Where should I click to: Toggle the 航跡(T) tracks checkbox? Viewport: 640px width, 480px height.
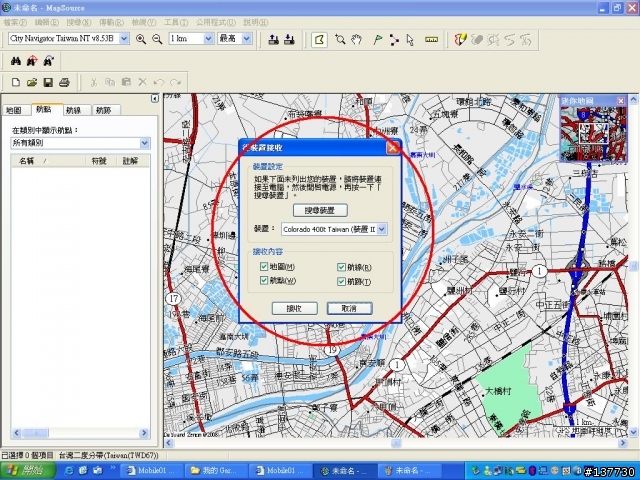coord(341,281)
